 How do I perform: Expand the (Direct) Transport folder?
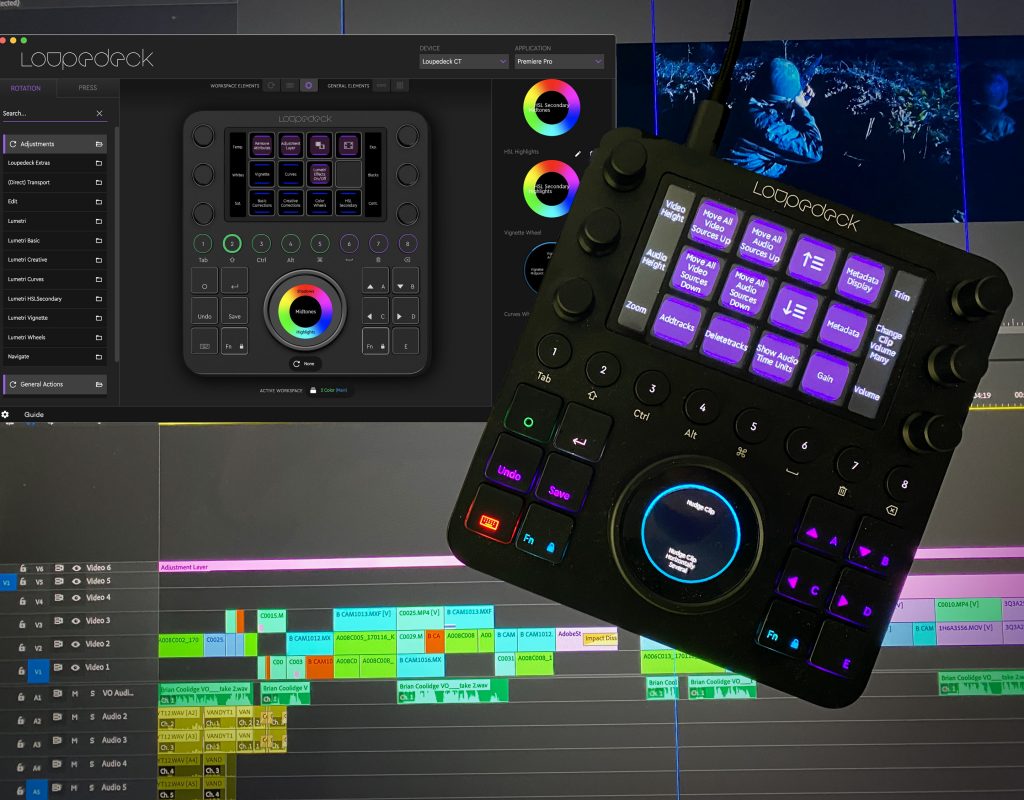coord(55,182)
